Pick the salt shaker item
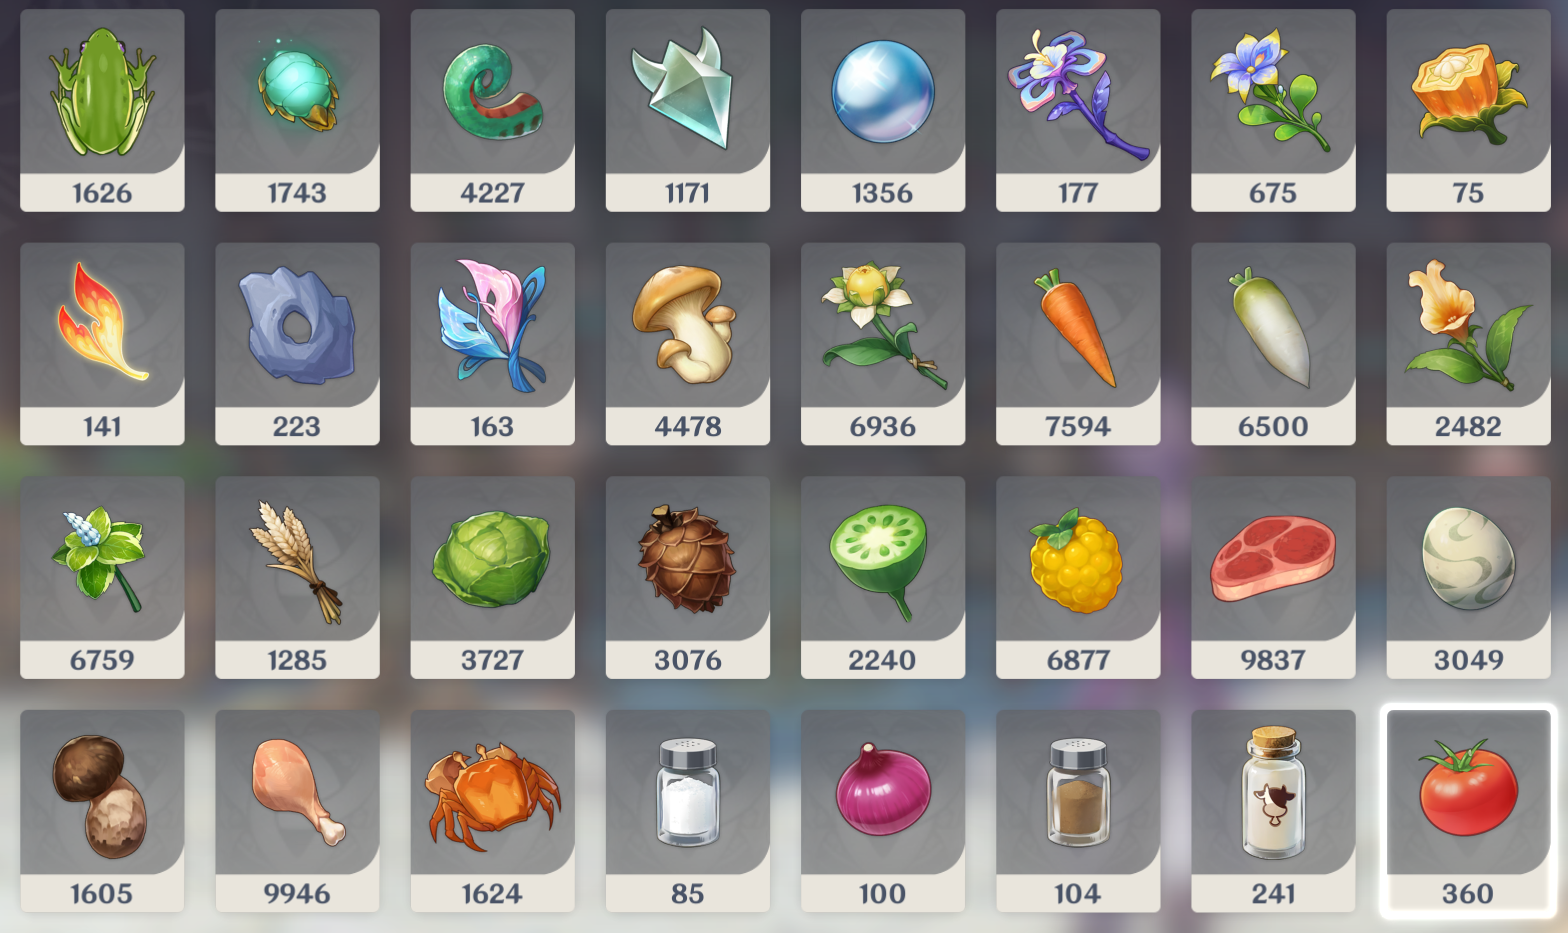Screen dimensions: 1568x933 (x=687, y=810)
